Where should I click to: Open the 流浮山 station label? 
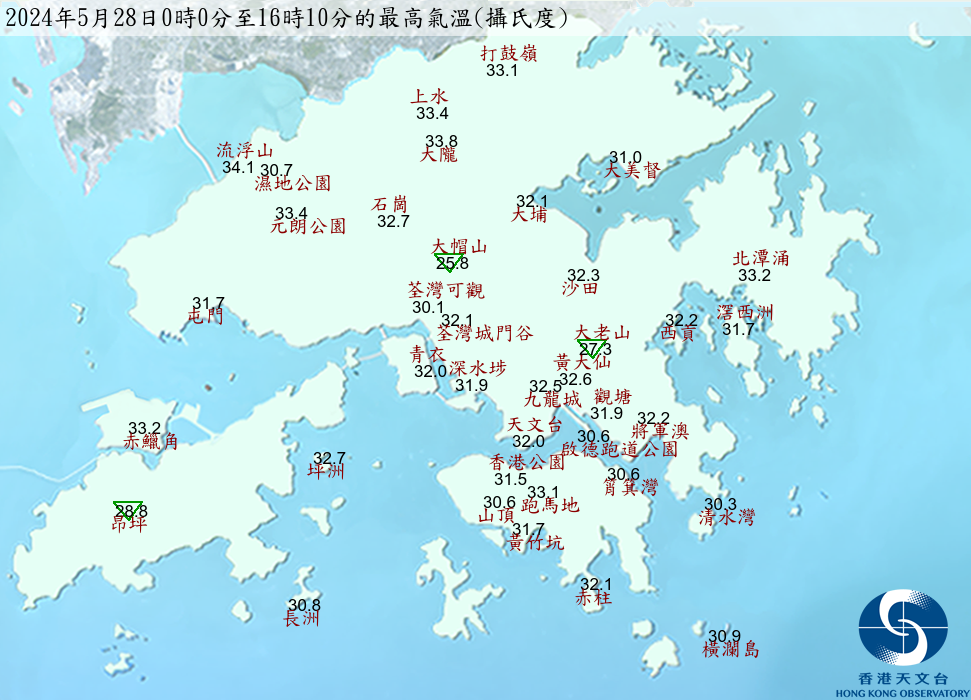coord(245,151)
